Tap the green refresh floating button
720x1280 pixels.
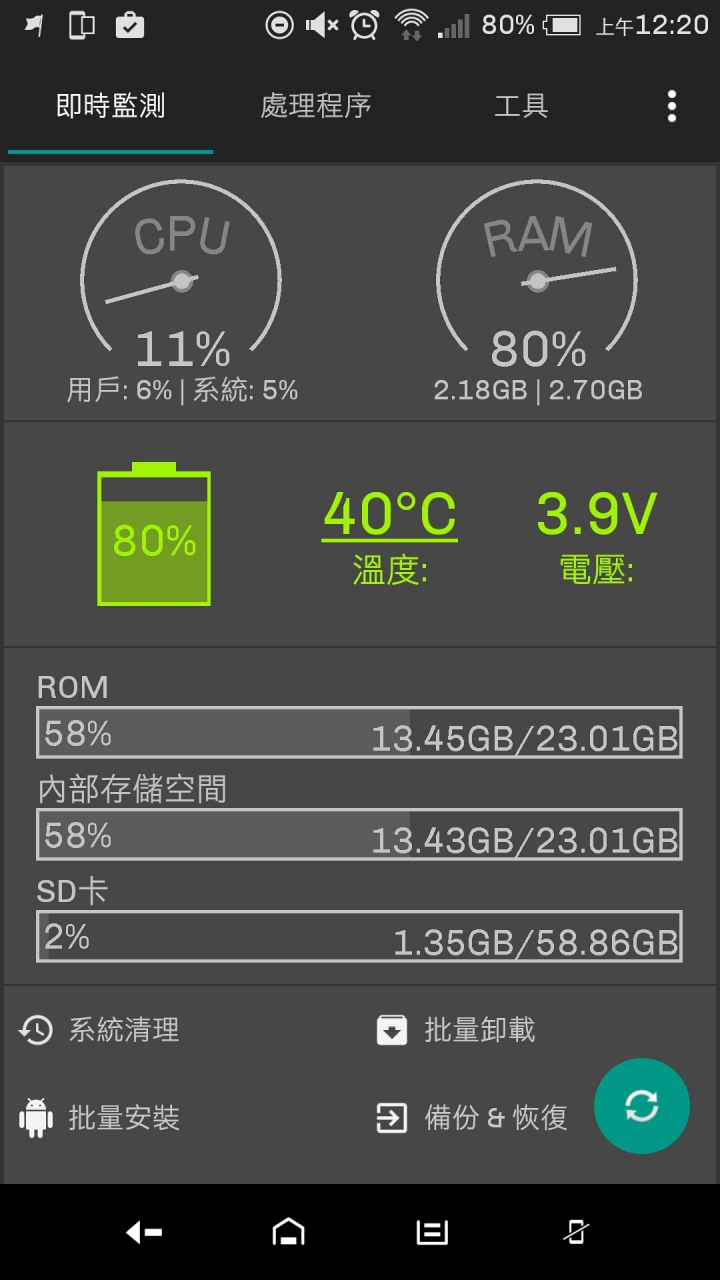coord(641,1106)
